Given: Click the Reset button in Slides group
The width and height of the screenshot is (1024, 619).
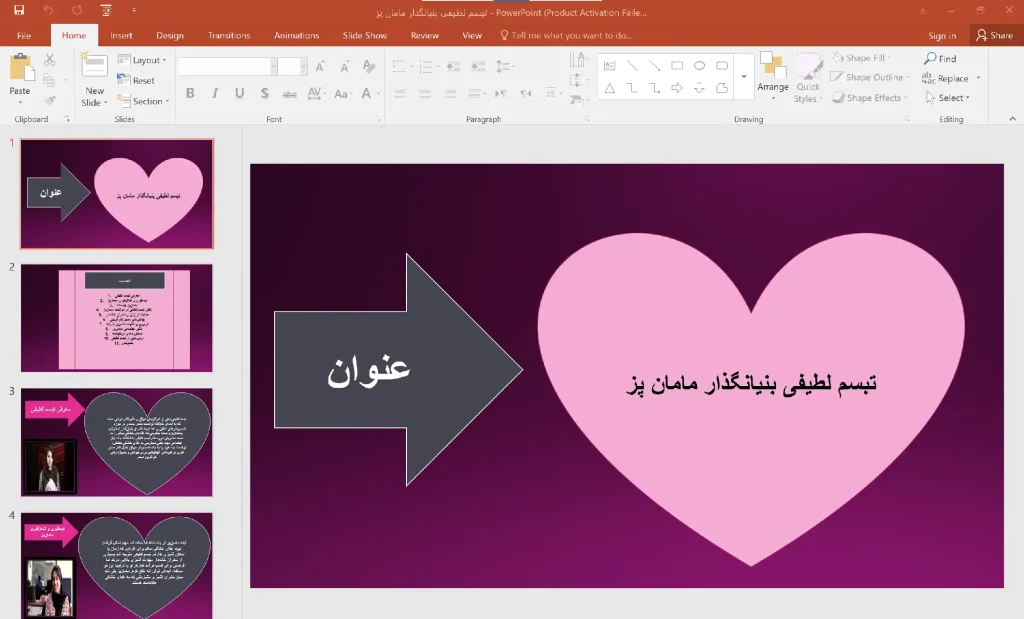Looking at the screenshot, I should click(x=143, y=80).
